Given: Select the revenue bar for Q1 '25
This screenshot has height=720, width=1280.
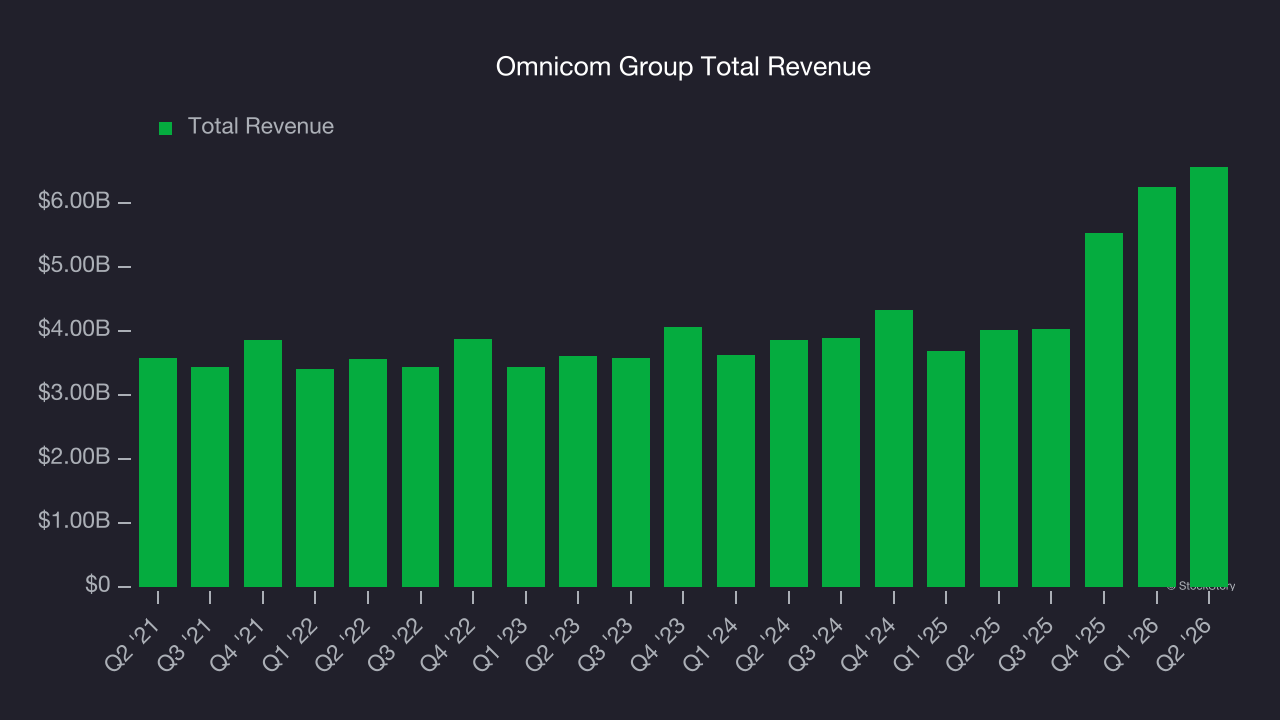Looking at the screenshot, I should 946,469.
